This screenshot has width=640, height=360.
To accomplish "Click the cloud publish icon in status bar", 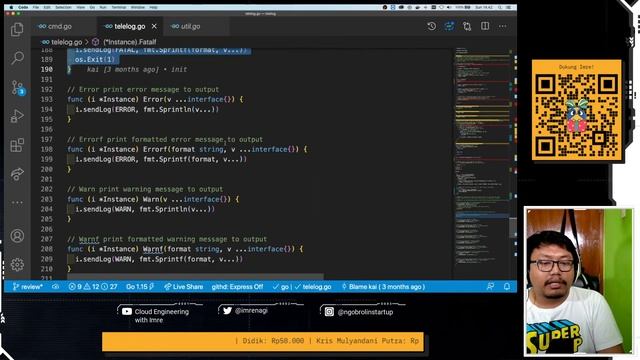I will [x=56, y=287].
